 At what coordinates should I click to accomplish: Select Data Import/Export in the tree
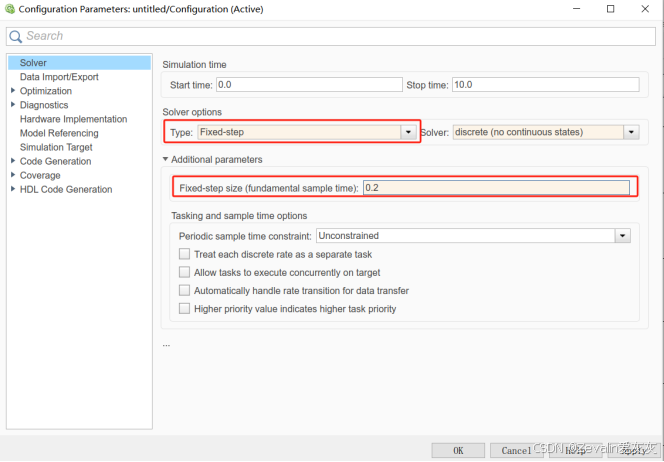pyautogui.click(x=59, y=77)
